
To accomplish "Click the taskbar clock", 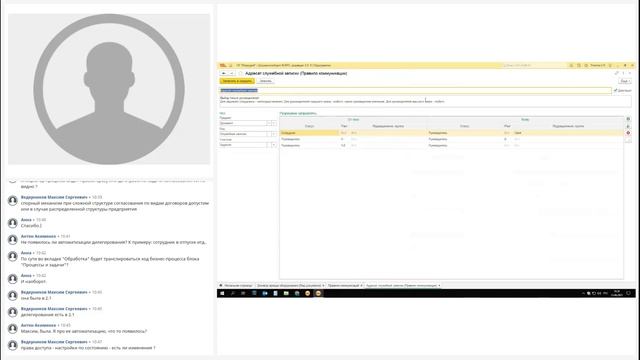I will pos(617,293).
